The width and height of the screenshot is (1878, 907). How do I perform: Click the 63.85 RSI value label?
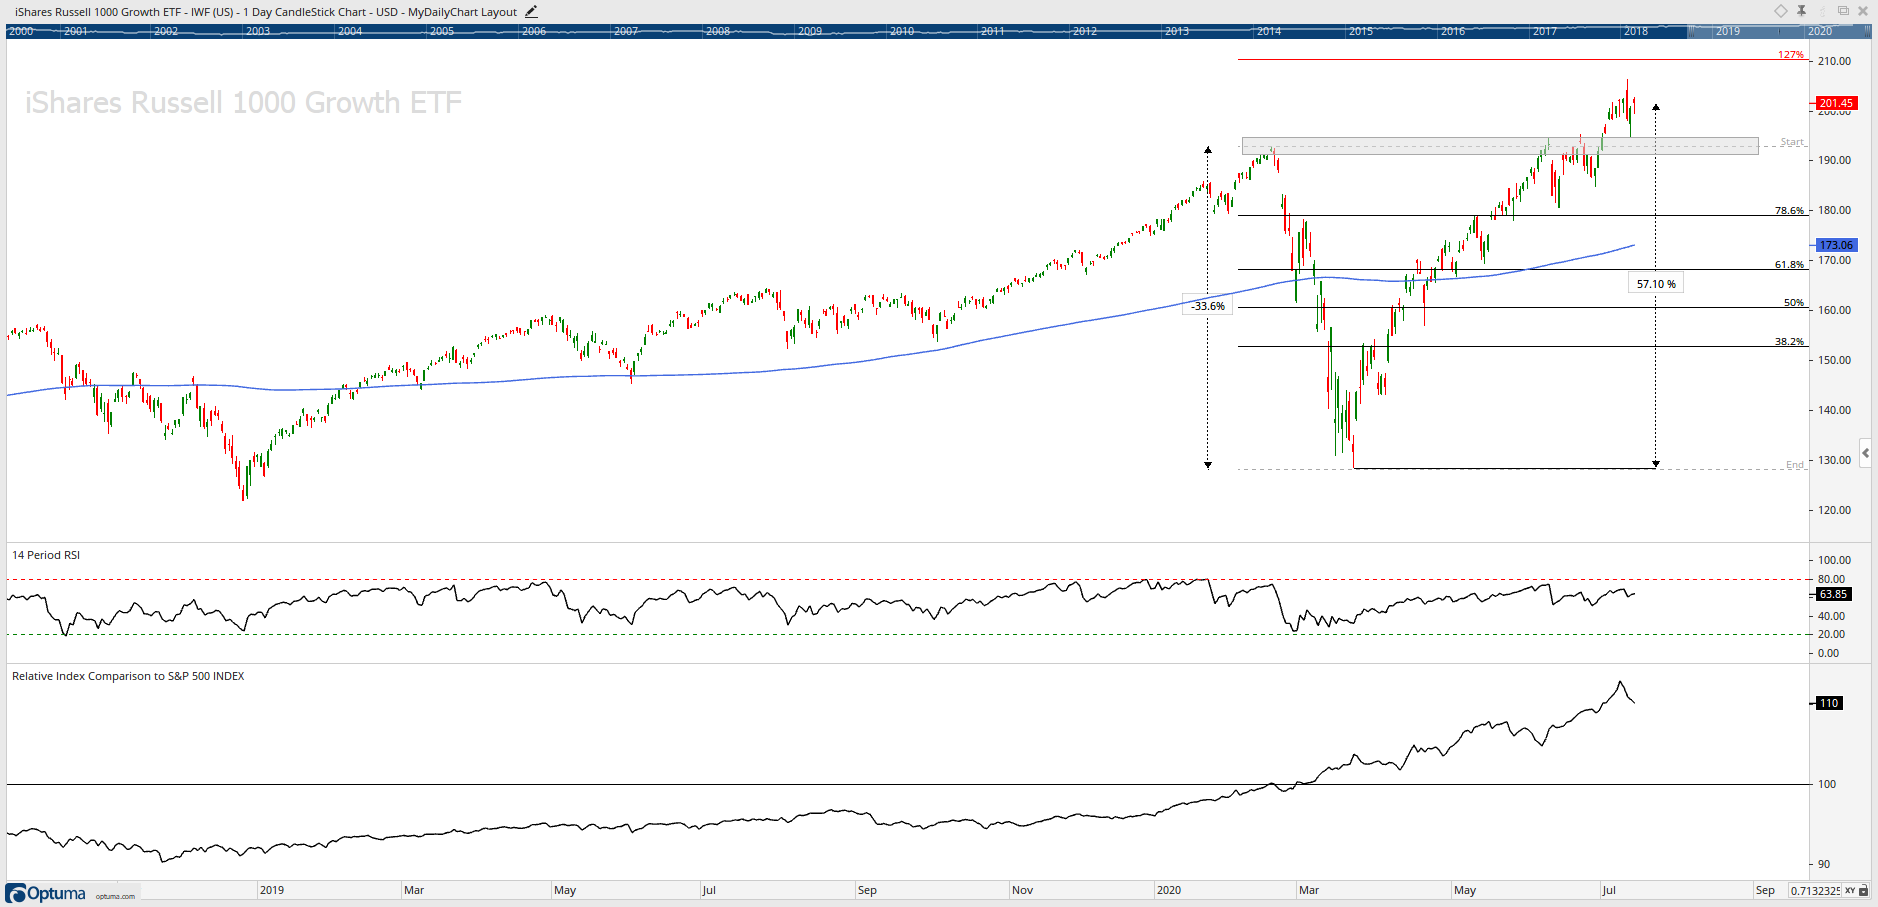click(x=1833, y=594)
